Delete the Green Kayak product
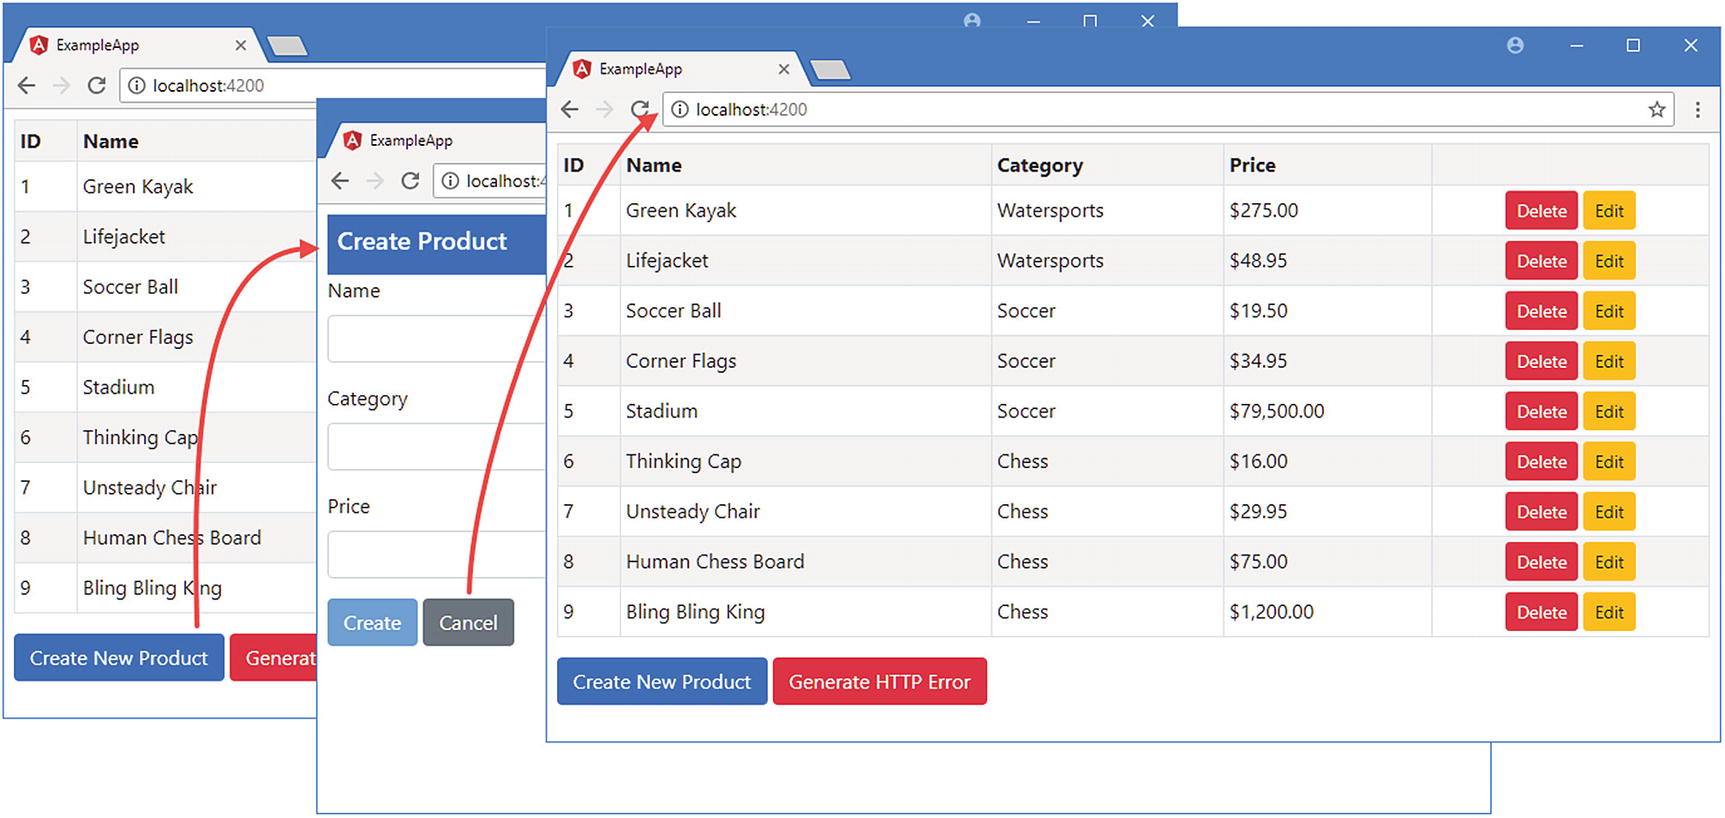The image size is (1725, 818). click(x=1540, y=211)
